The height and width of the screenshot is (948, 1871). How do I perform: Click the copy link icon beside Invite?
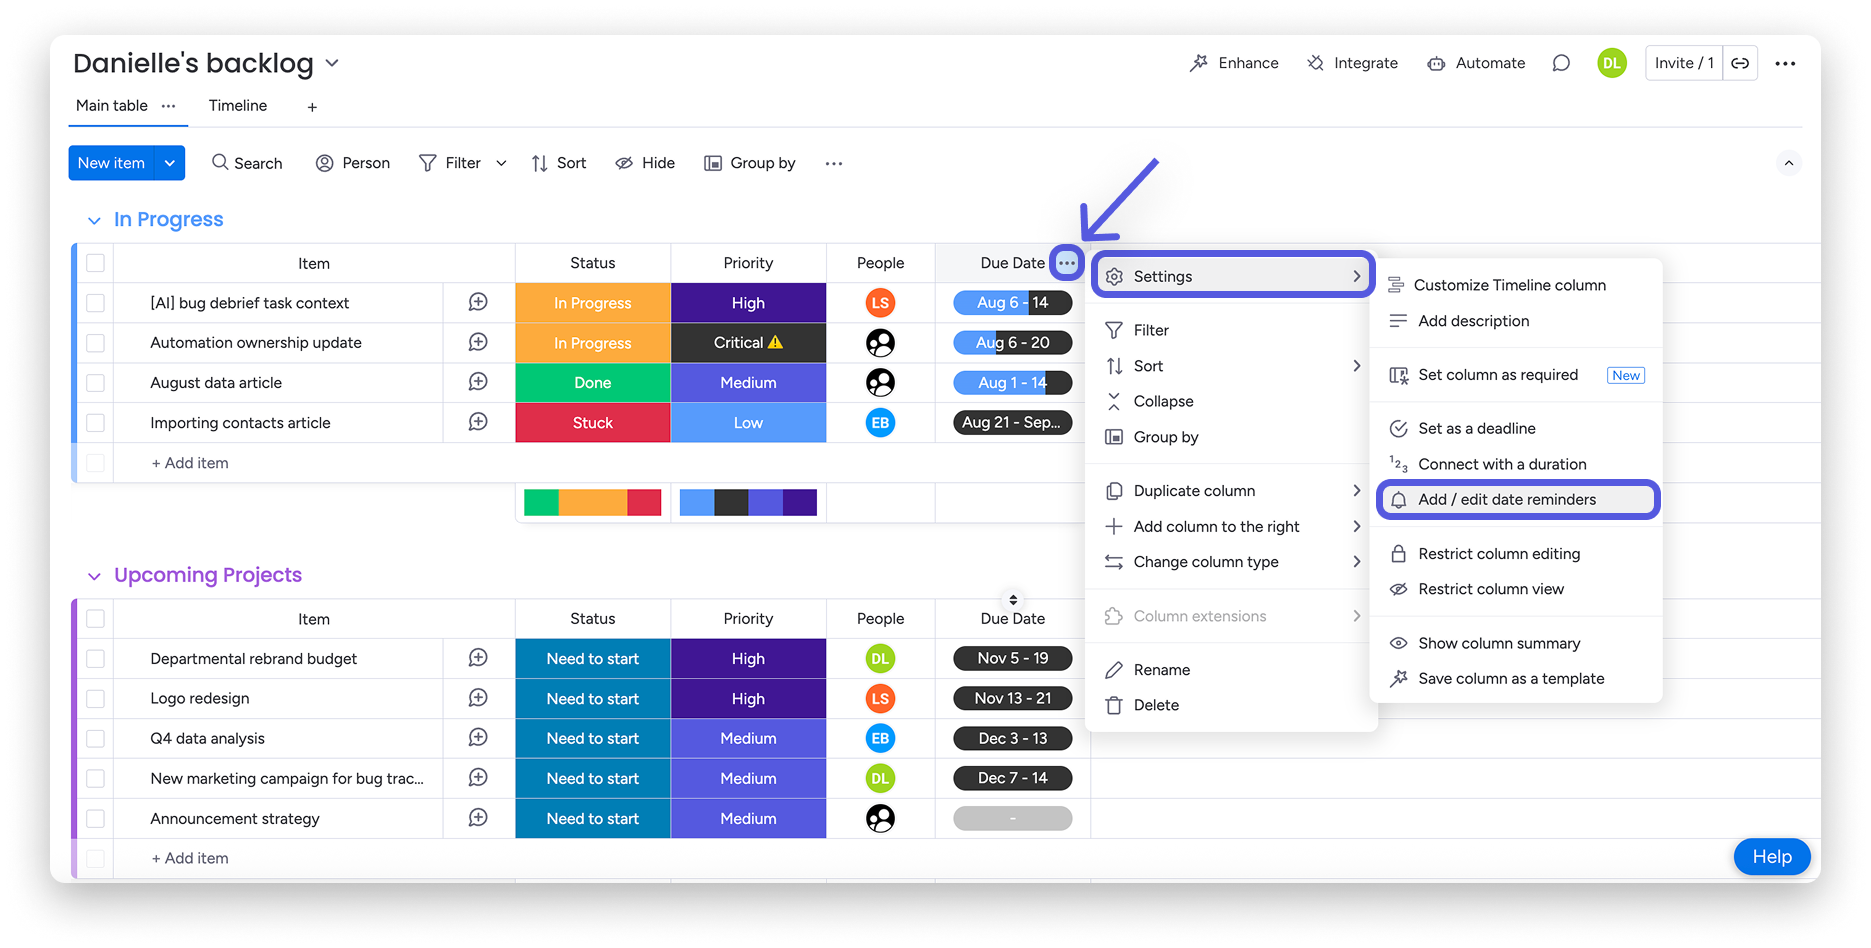[1740, 63]
